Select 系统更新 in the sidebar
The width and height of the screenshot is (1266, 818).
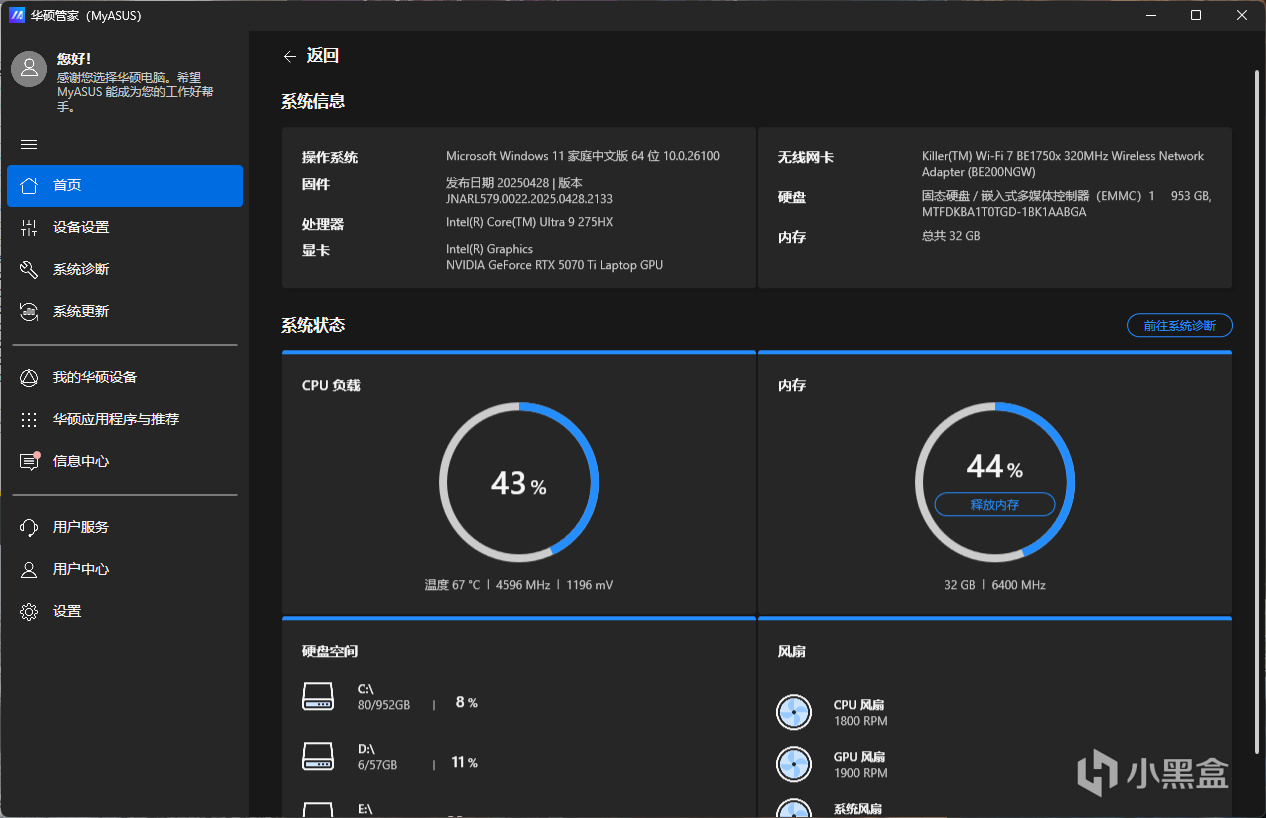(x=125, y=312)
